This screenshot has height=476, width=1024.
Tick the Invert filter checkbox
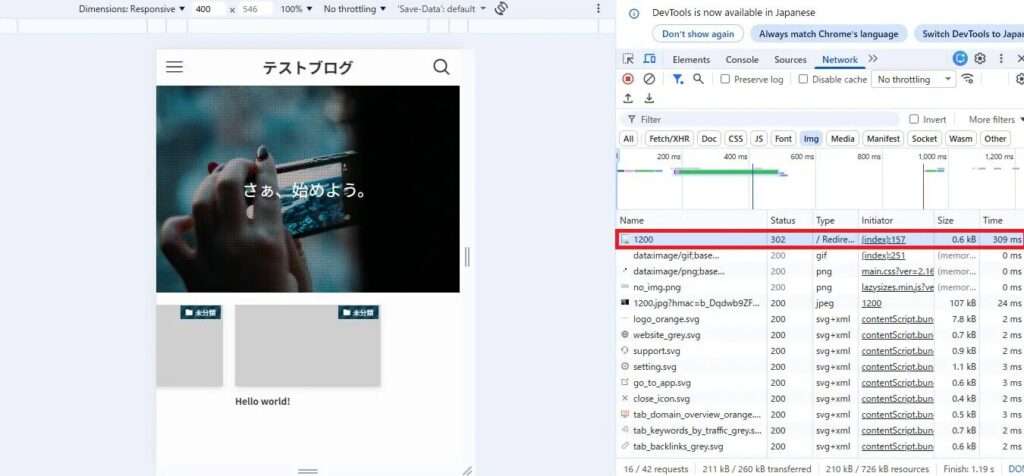(x=913, y=119)
